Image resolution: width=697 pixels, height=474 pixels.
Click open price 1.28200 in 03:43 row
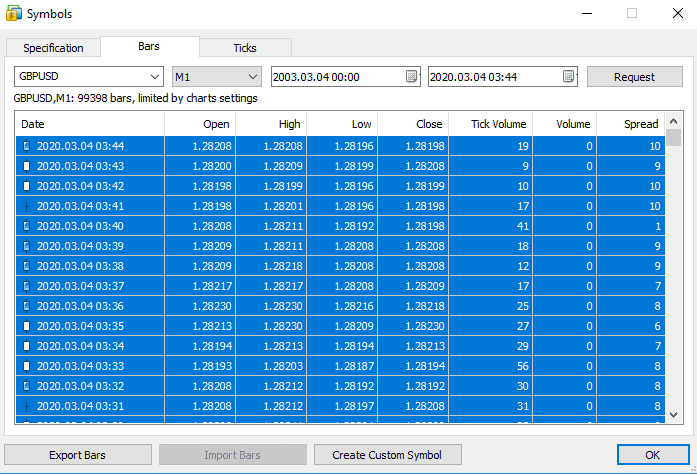point(212,166)
